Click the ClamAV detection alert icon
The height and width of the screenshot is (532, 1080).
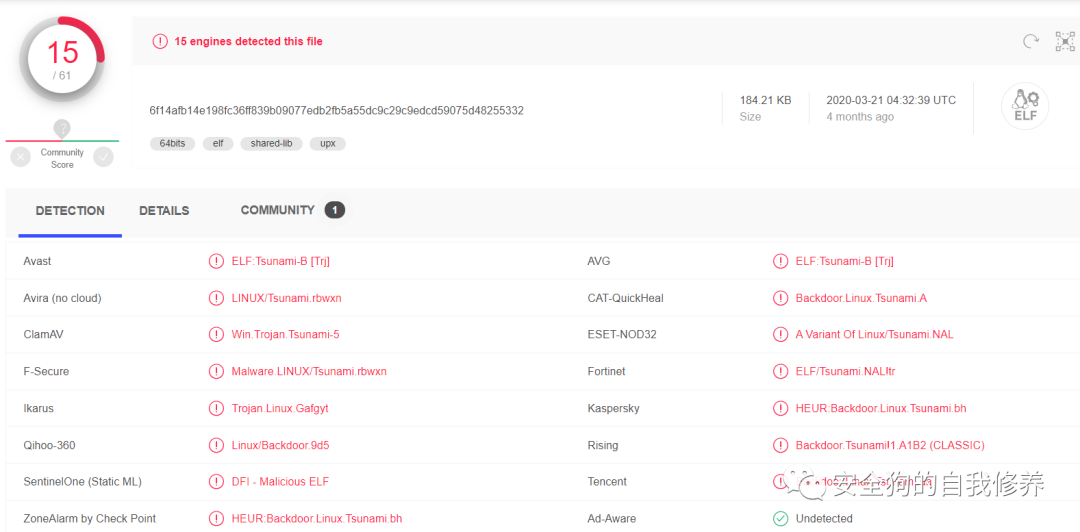(216, 335)
